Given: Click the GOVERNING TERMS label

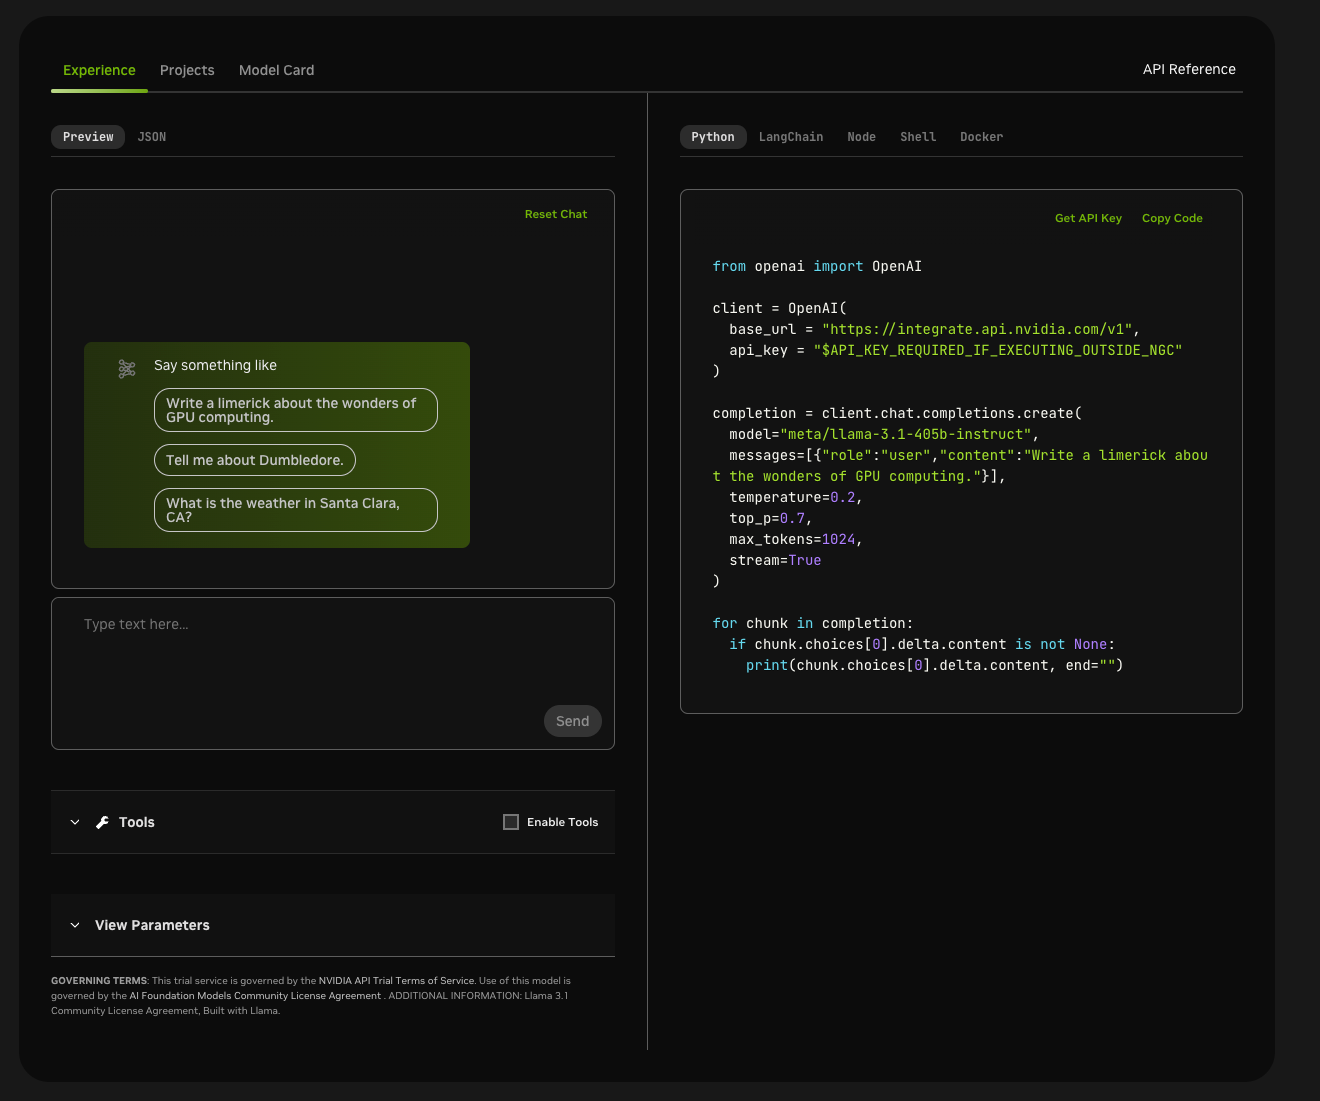Looking at the screenshot, I should coord(99,981).
